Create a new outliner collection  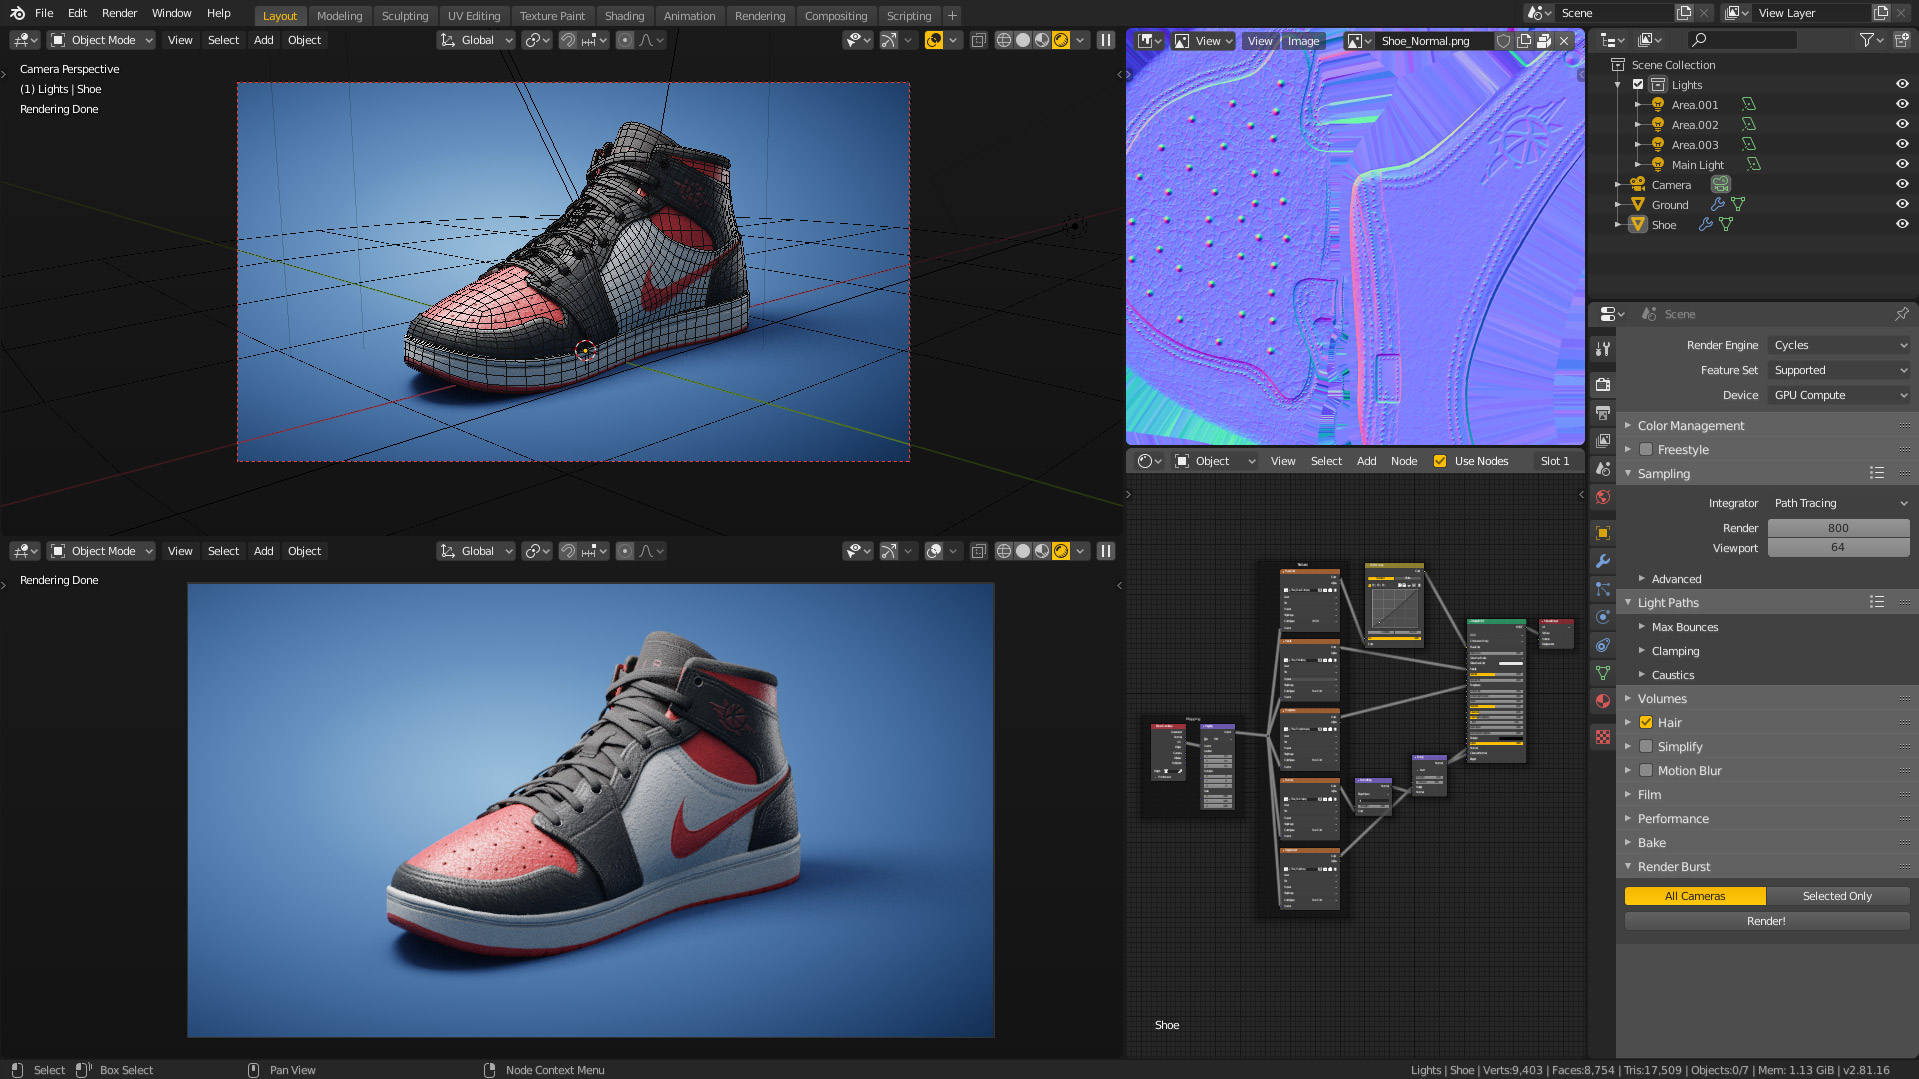[1901, 40]
